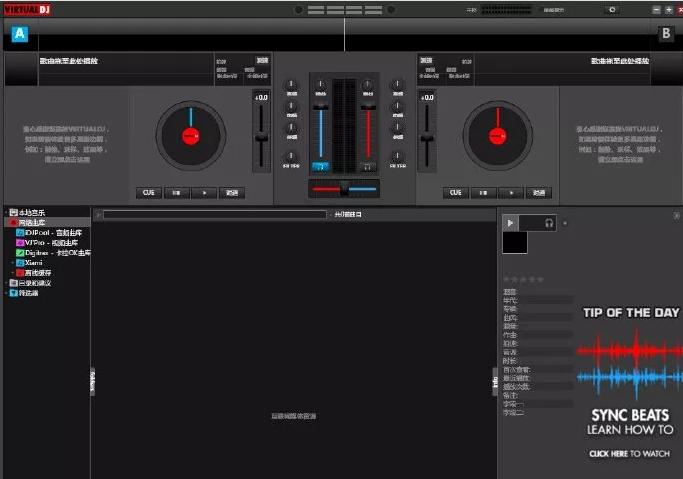This screenshot has width=683, height=479.
Task: Toggle the folders side panel tab
Action: point(92,382)
